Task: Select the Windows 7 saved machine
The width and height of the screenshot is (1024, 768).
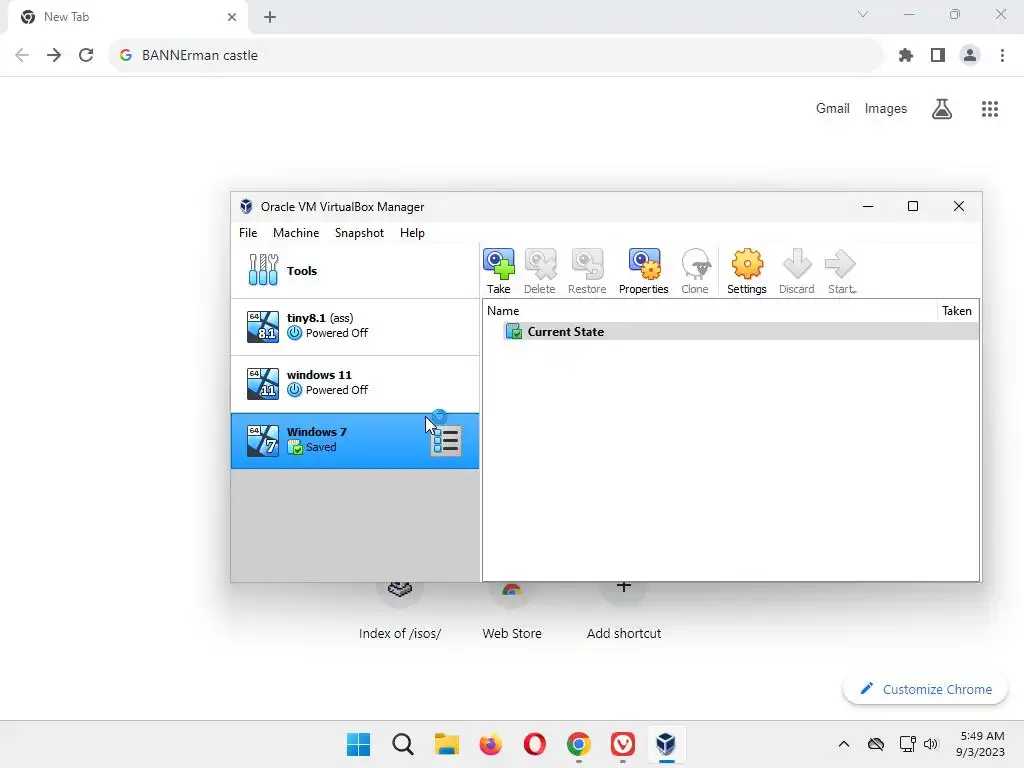Action: [x=355, y=440]
